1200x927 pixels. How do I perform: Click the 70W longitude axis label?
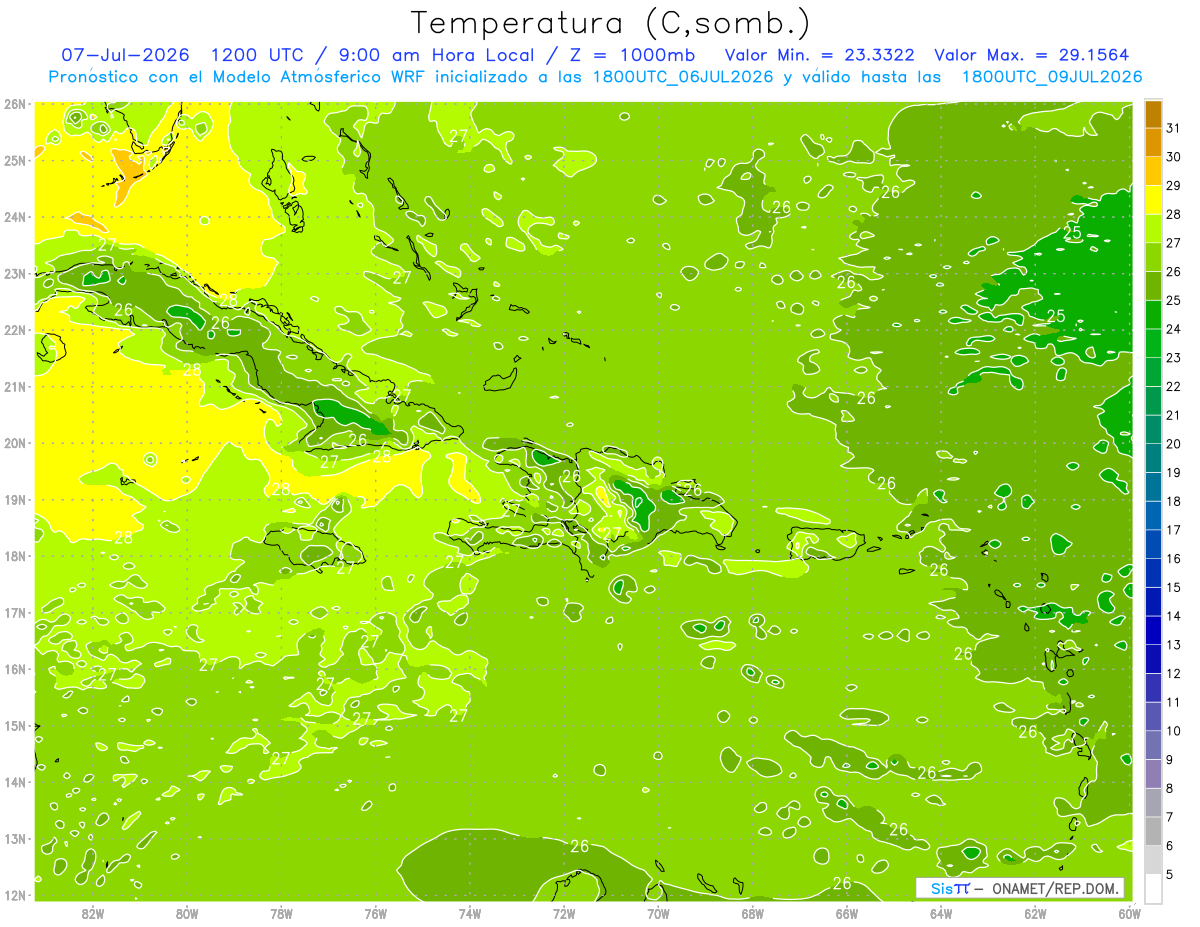point(658,913)
